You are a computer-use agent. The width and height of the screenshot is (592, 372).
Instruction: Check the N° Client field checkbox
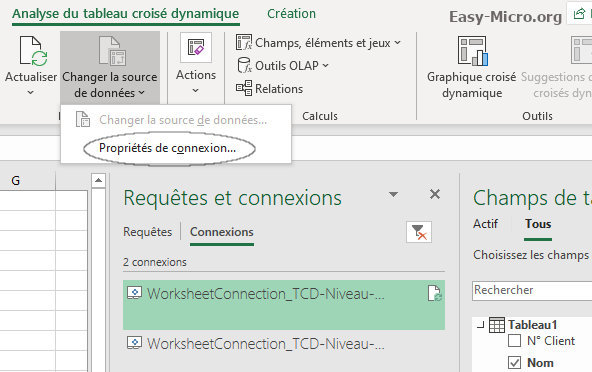click(514, 340)
